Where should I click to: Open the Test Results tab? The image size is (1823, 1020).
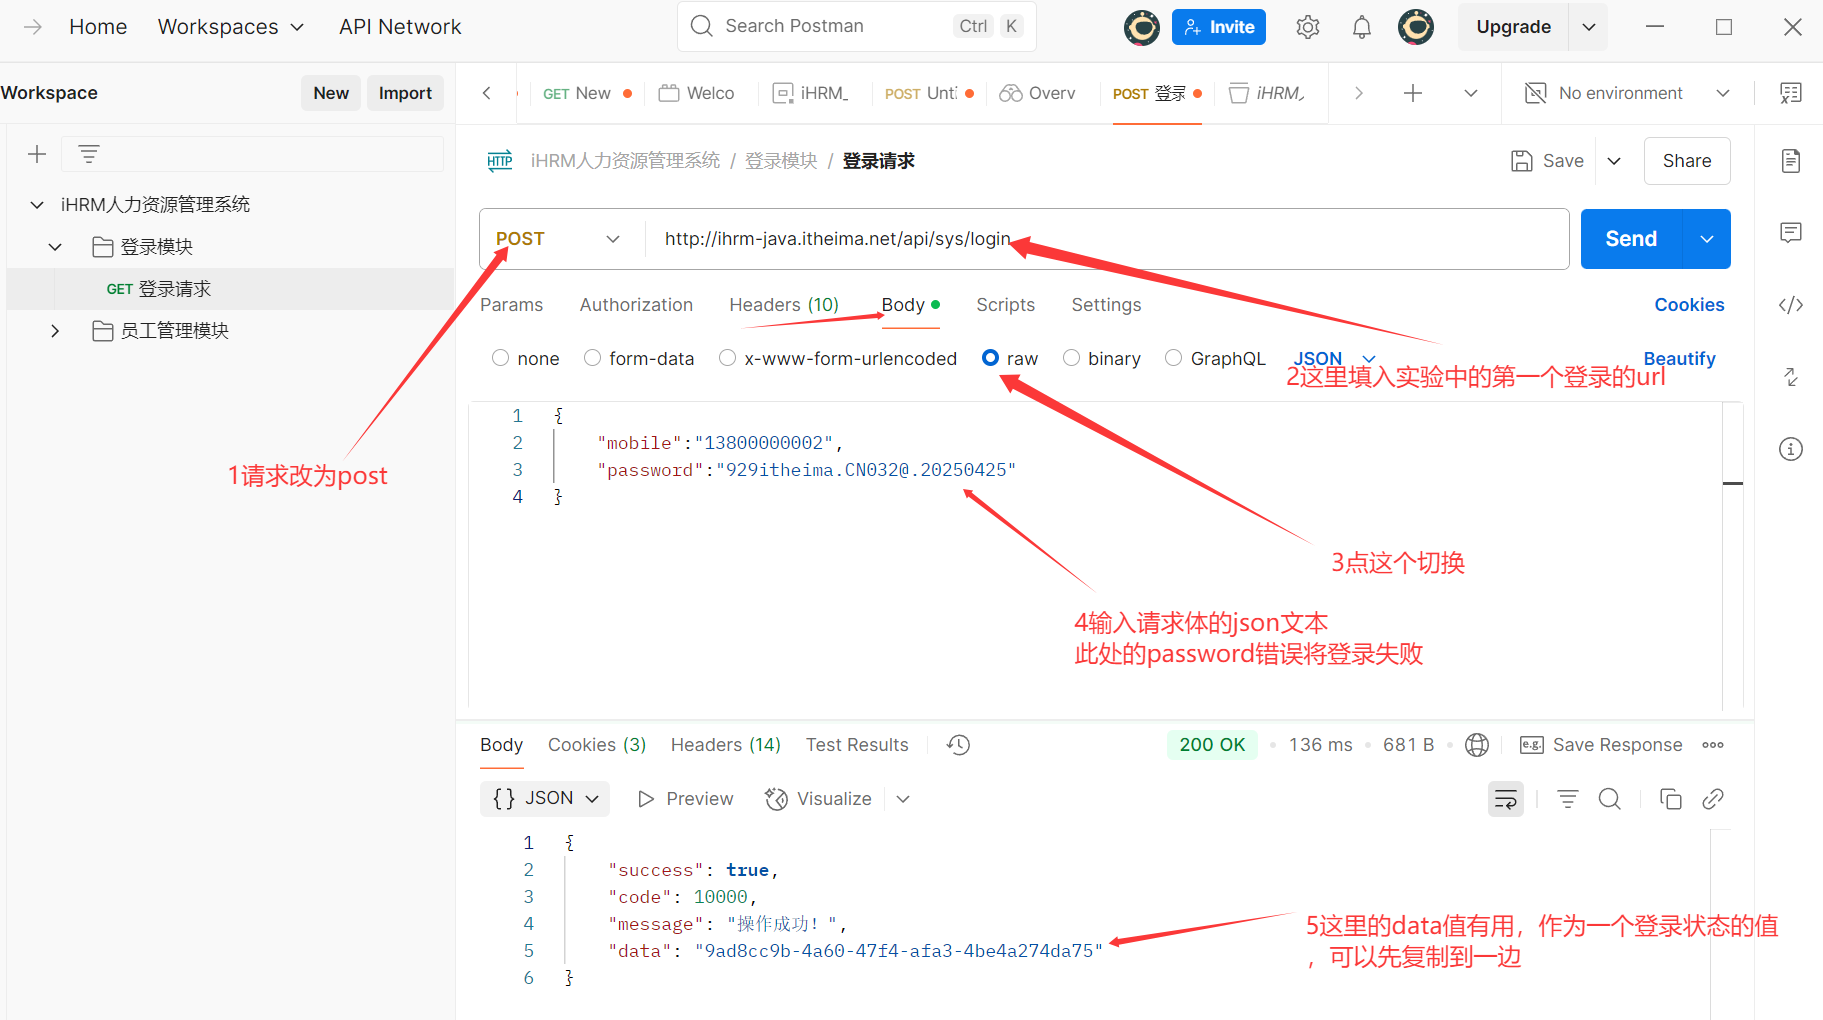857,745
